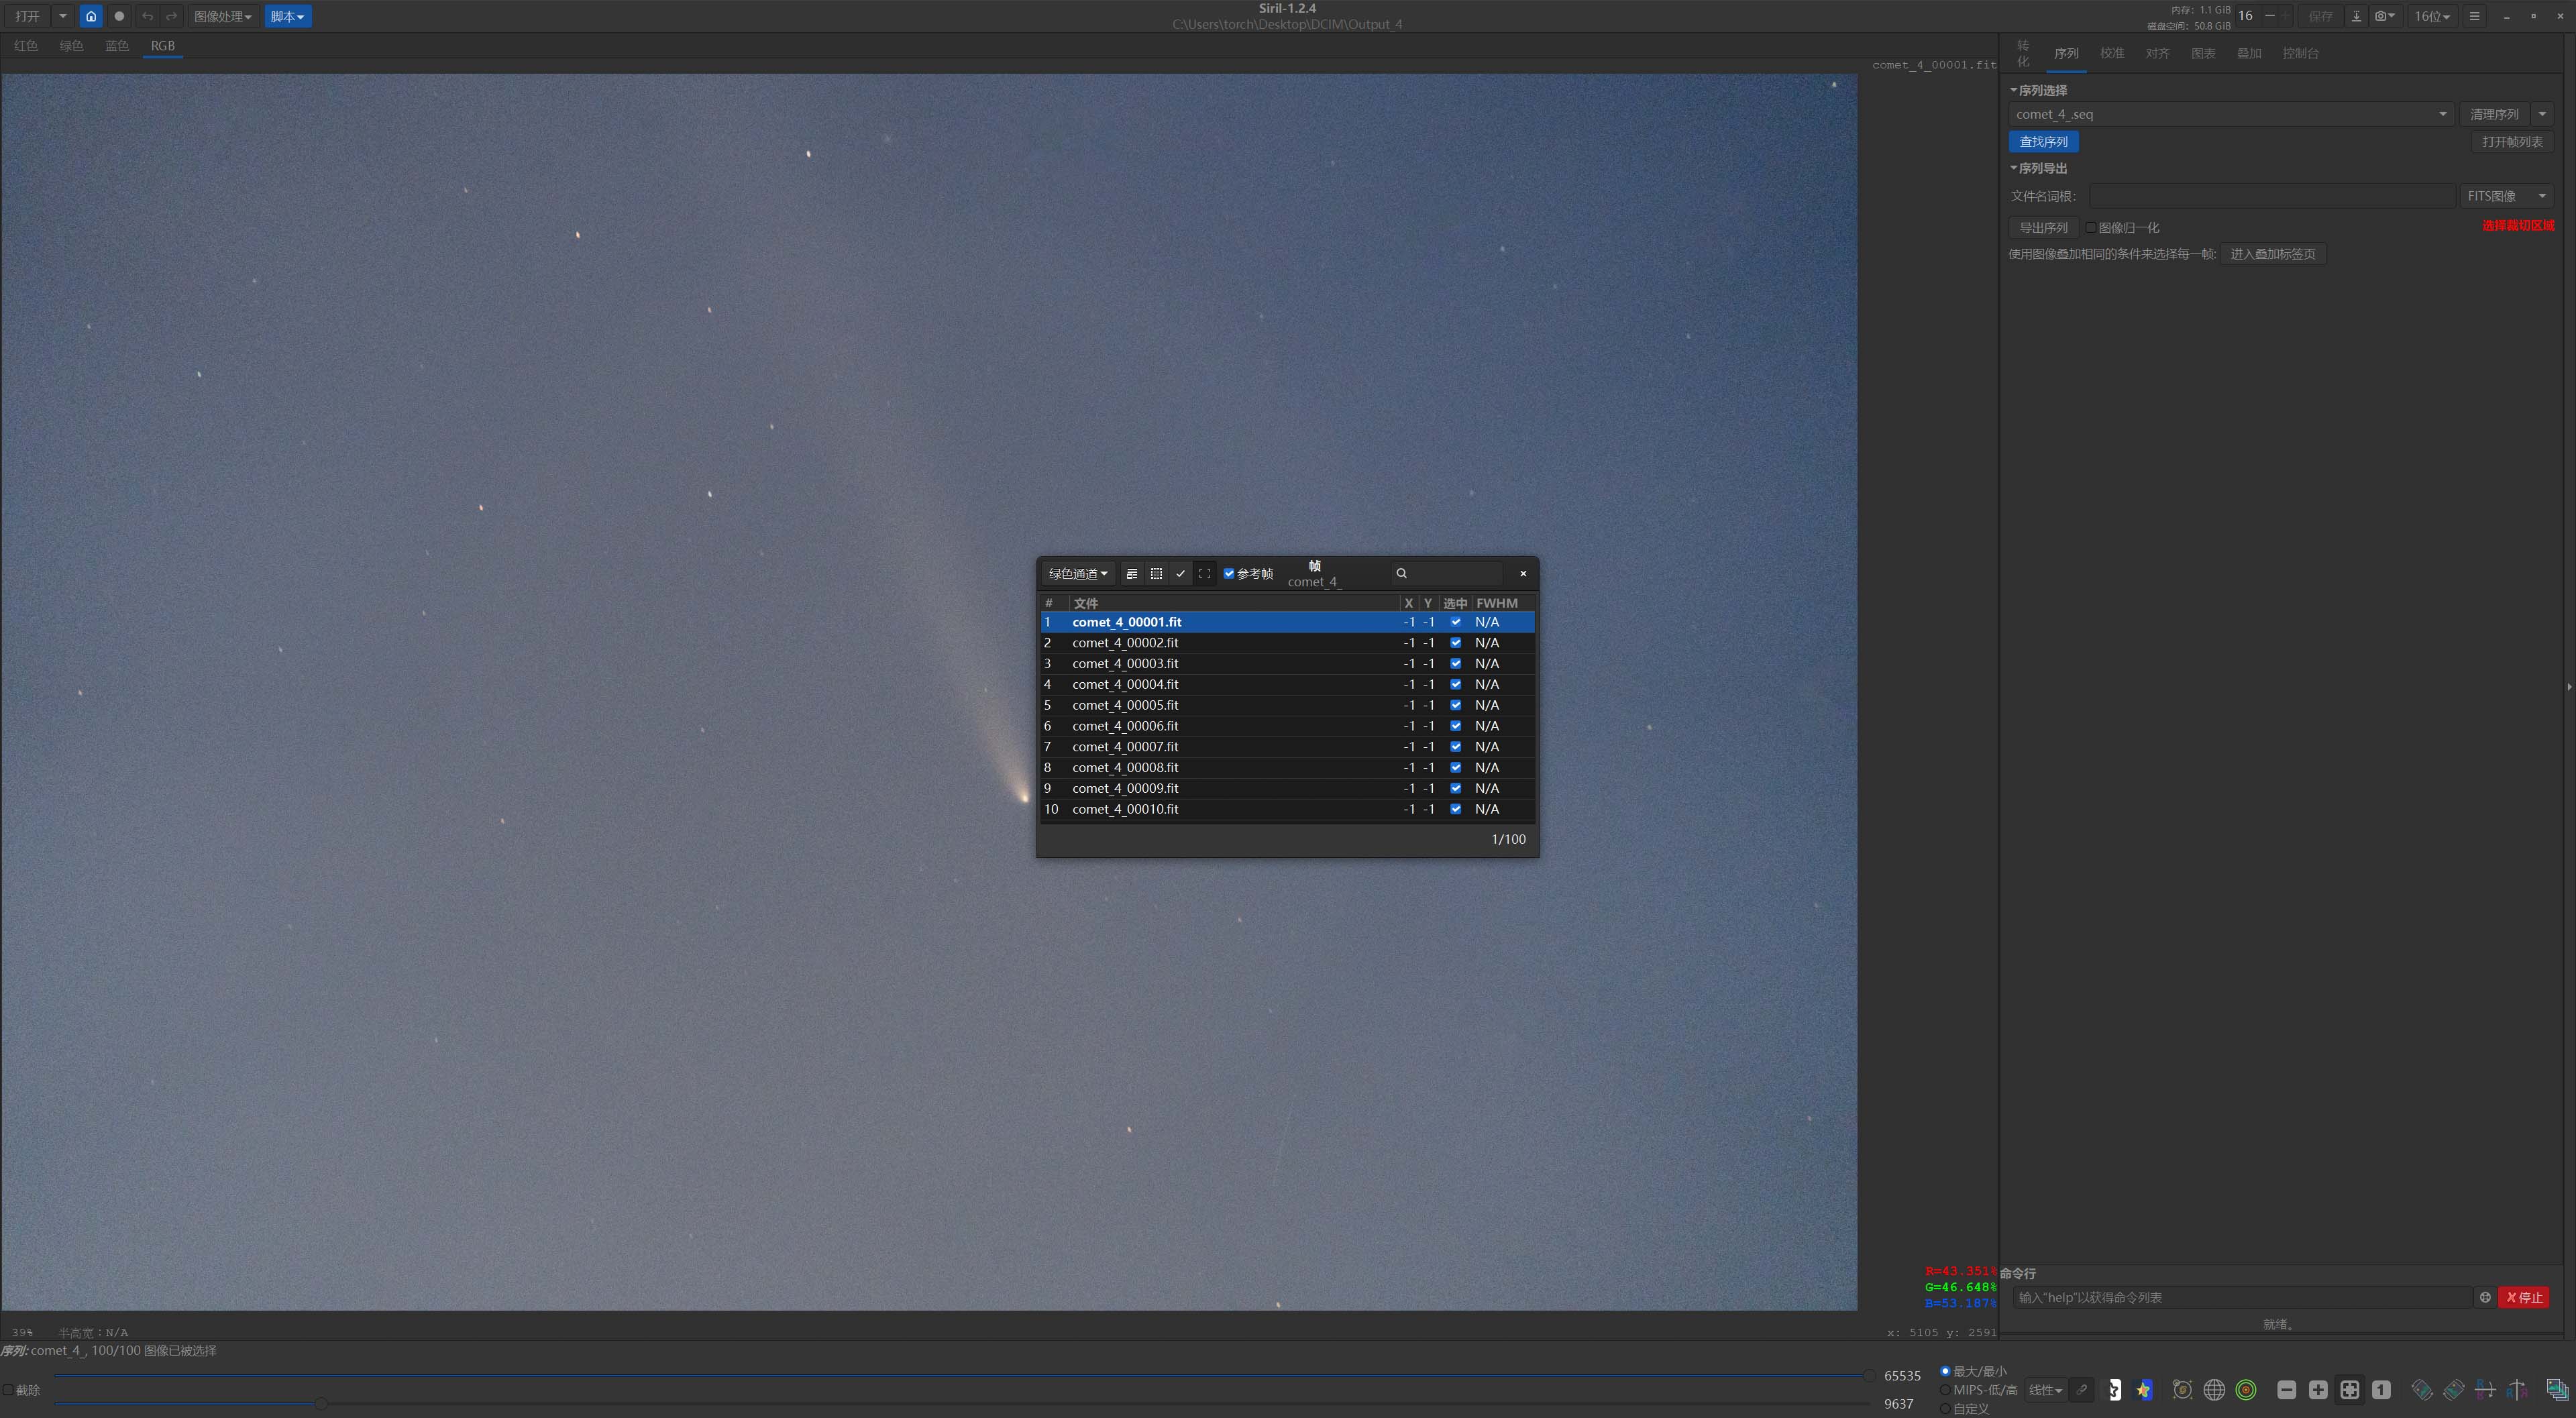2576x1418 pixels.
Task: Click the zoom out minus icon
Action: tap(2286, 1390)
